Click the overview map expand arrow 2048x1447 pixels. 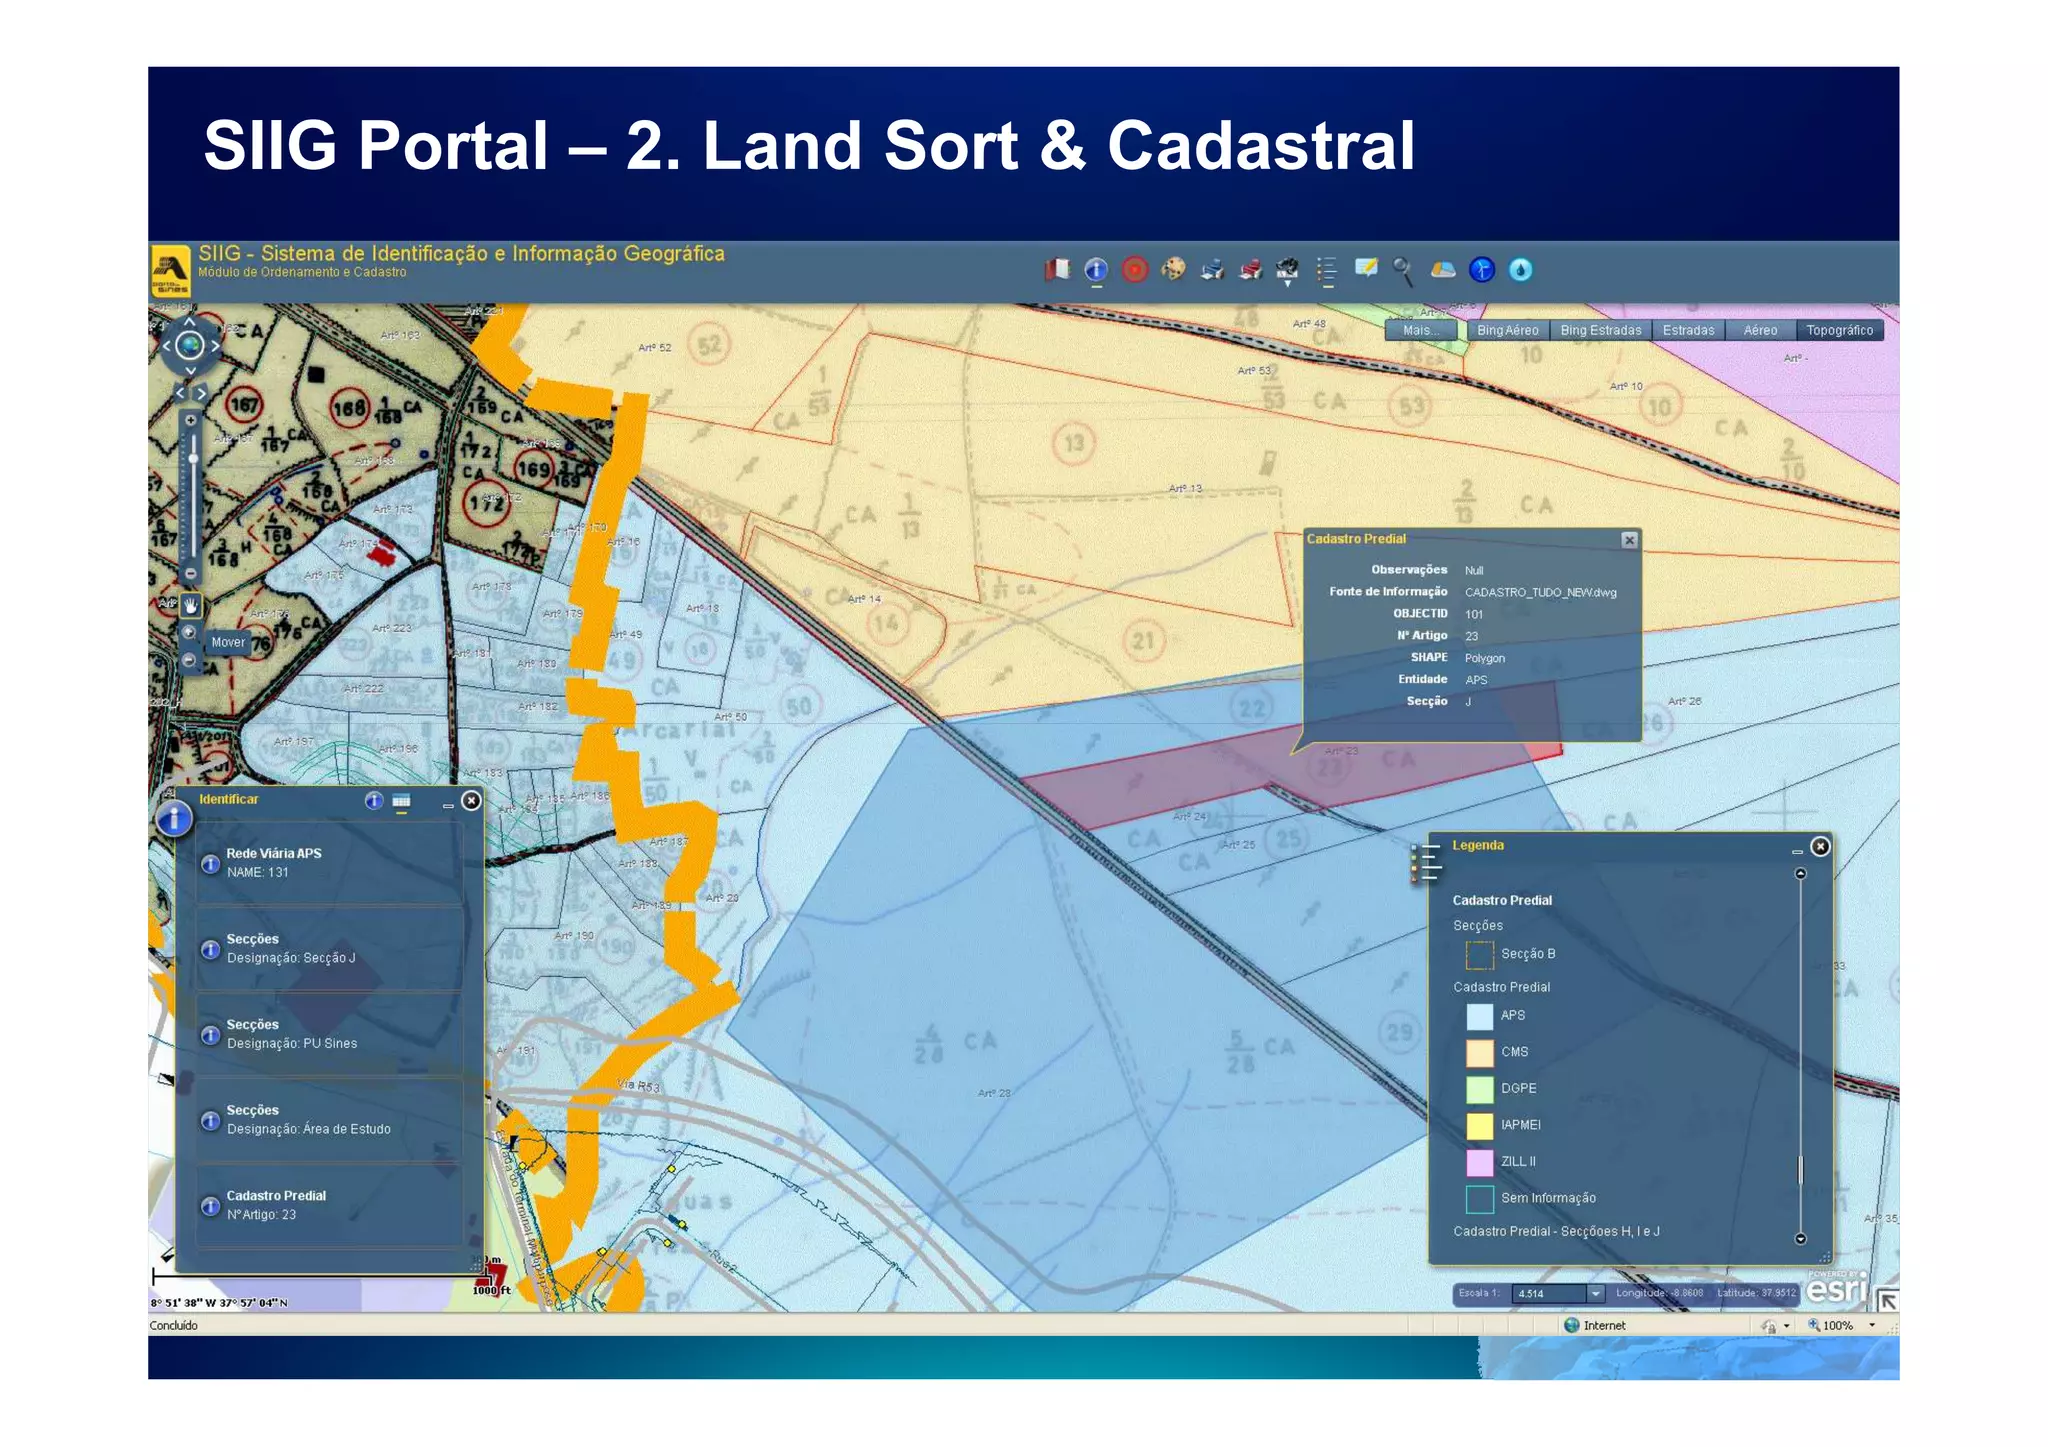click(x=1886, y=1299)
